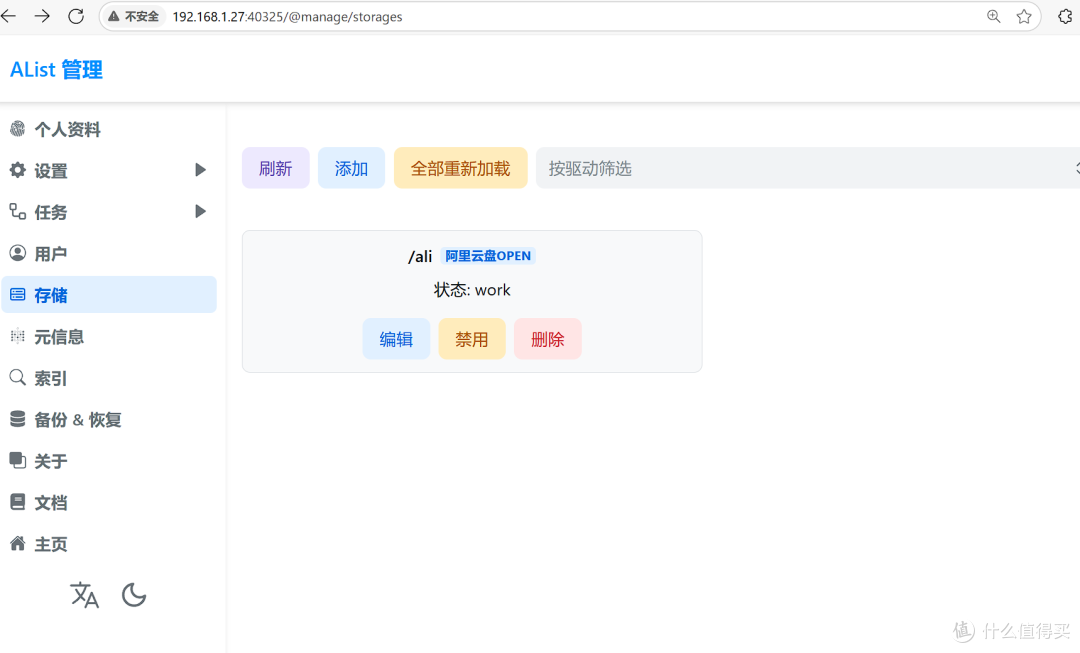1080x653 pixels.
Task: Reload the page using the refresh icon
Action: coord(76,16)
